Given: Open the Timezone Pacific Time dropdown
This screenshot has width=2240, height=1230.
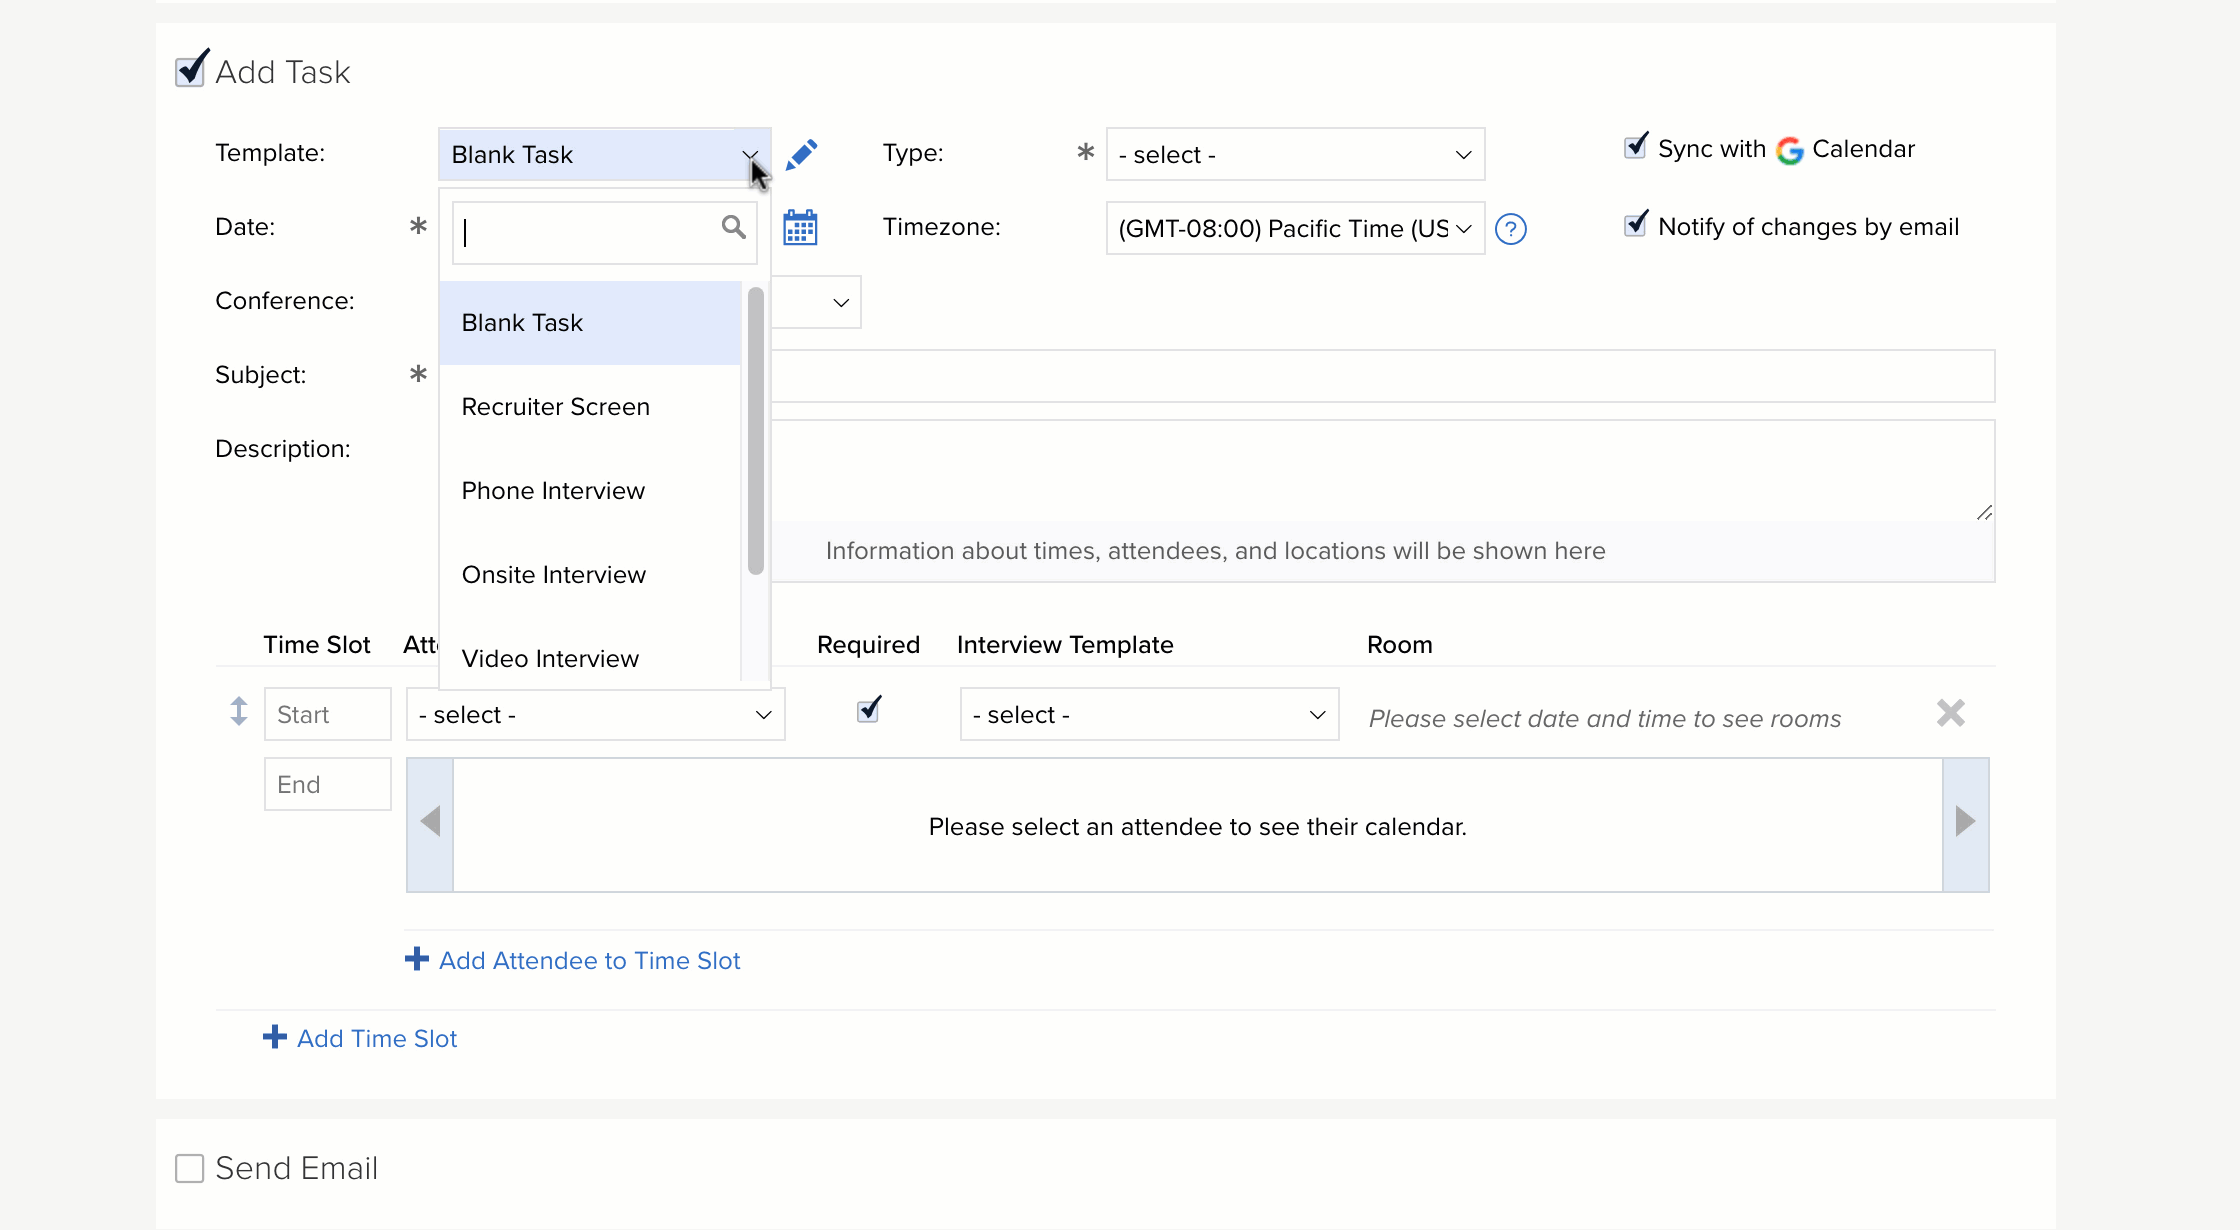Looking at the screenshot, I should tap(1295, 228).
